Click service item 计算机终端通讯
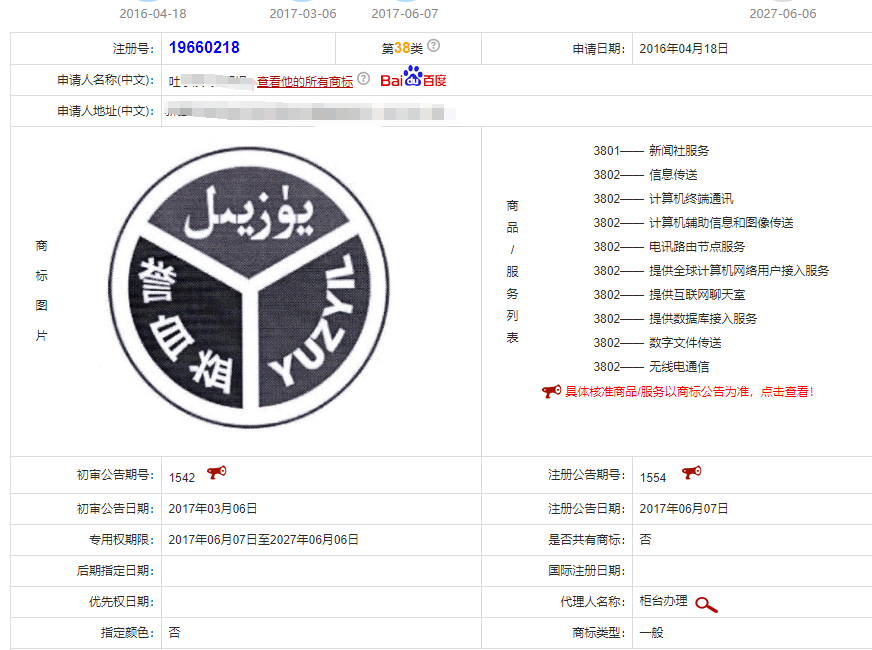The image size is (872, 650). [x=691, y=199]
